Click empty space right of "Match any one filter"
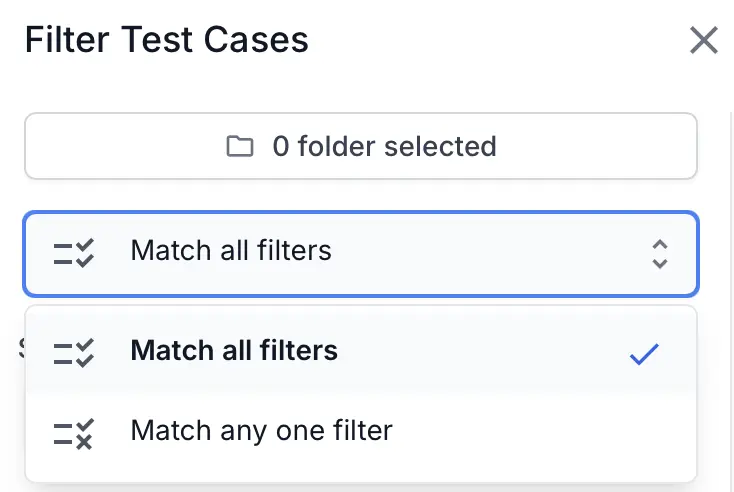 coord(540,432)
